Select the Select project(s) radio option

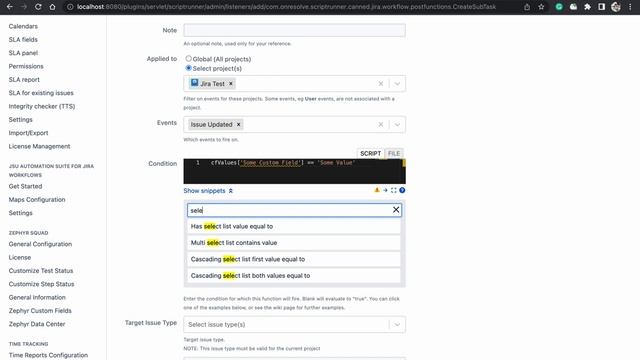coord(189,68)
